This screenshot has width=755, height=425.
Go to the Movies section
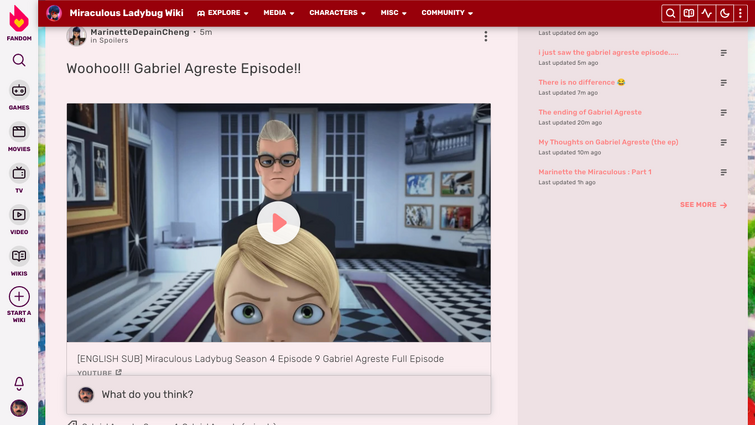coord(19,137)
